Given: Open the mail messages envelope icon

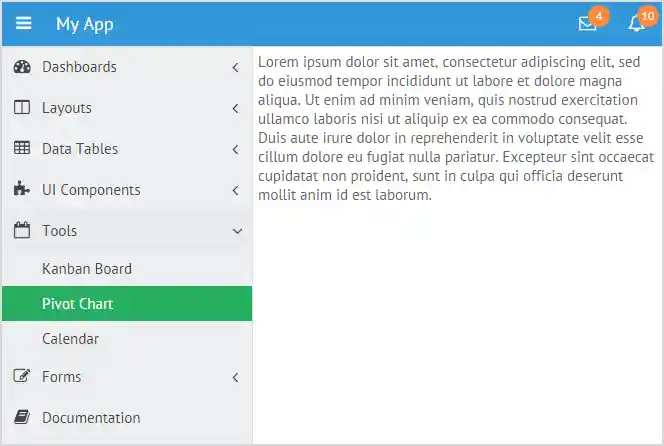Looking at the screenshot, I should click(587, 24).
